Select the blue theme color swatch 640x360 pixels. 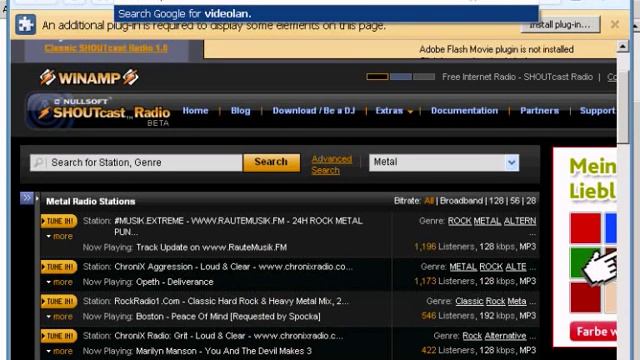point(401,76)
